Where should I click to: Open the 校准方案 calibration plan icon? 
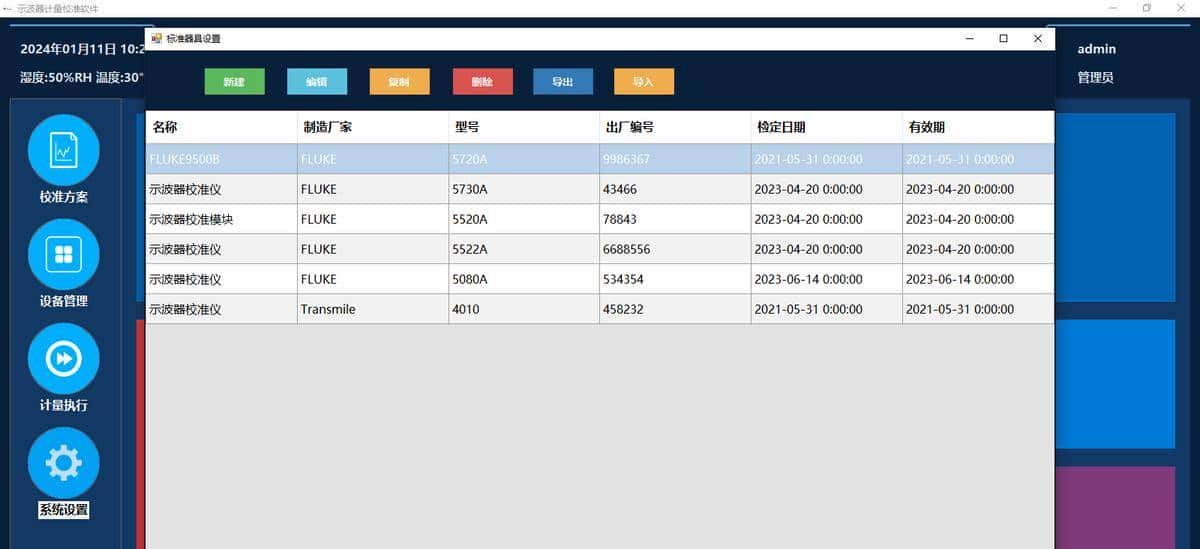point(63,150)
